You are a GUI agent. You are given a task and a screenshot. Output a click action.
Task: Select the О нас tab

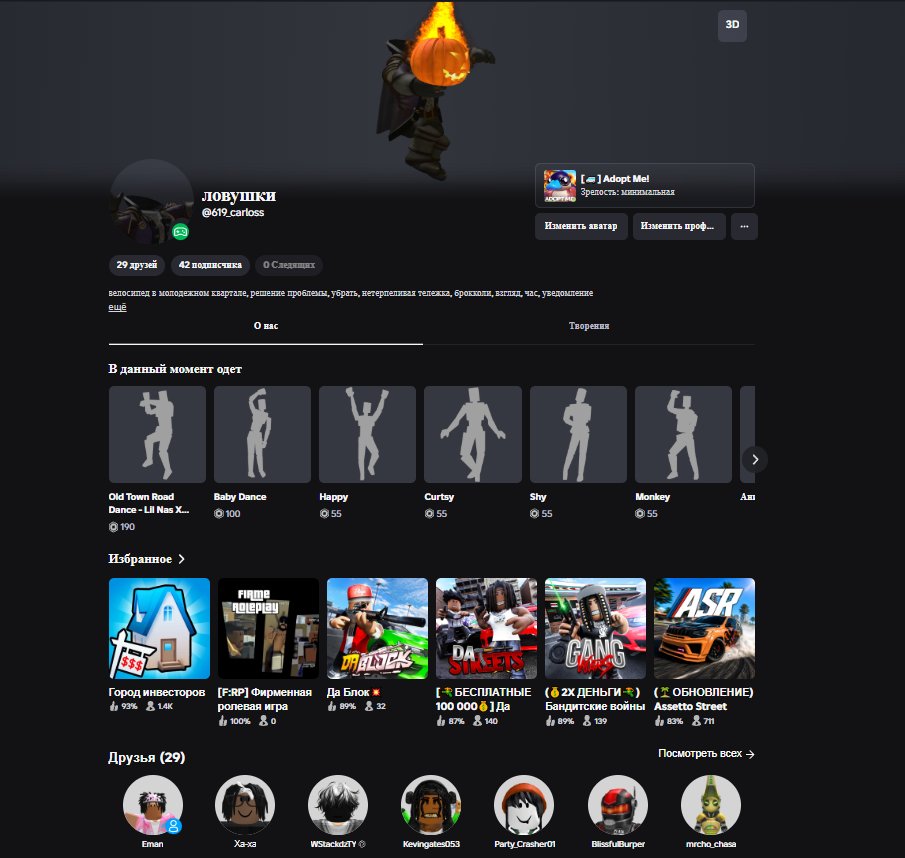265,326
